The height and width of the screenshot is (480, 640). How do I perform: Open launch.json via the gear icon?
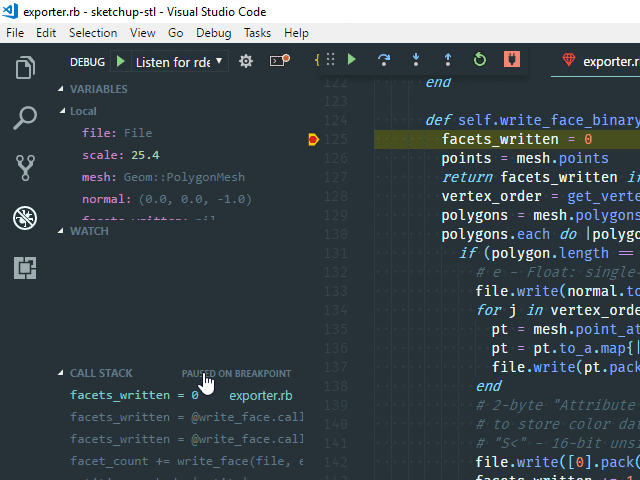(x=246, y=62)
